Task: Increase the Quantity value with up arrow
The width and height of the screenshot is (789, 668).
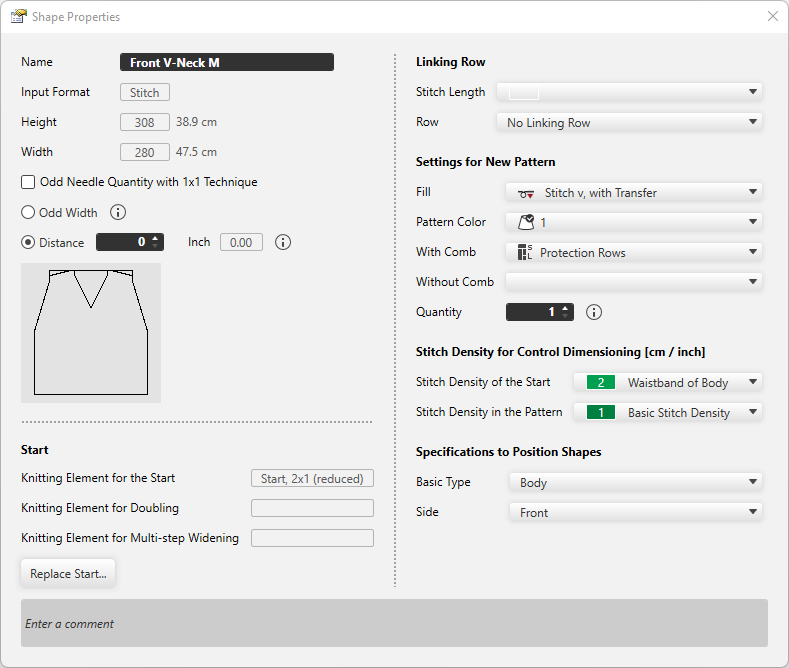Action: 566,308
